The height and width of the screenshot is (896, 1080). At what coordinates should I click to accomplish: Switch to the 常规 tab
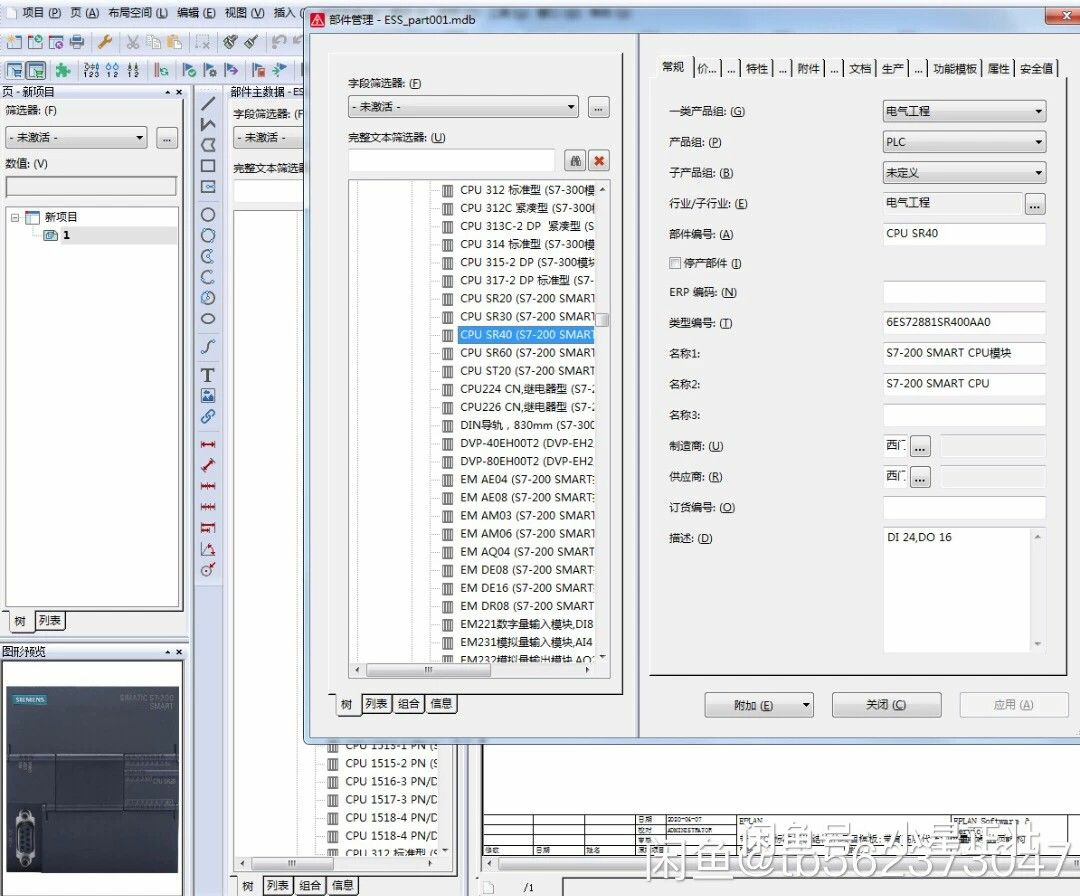(673, 67)
